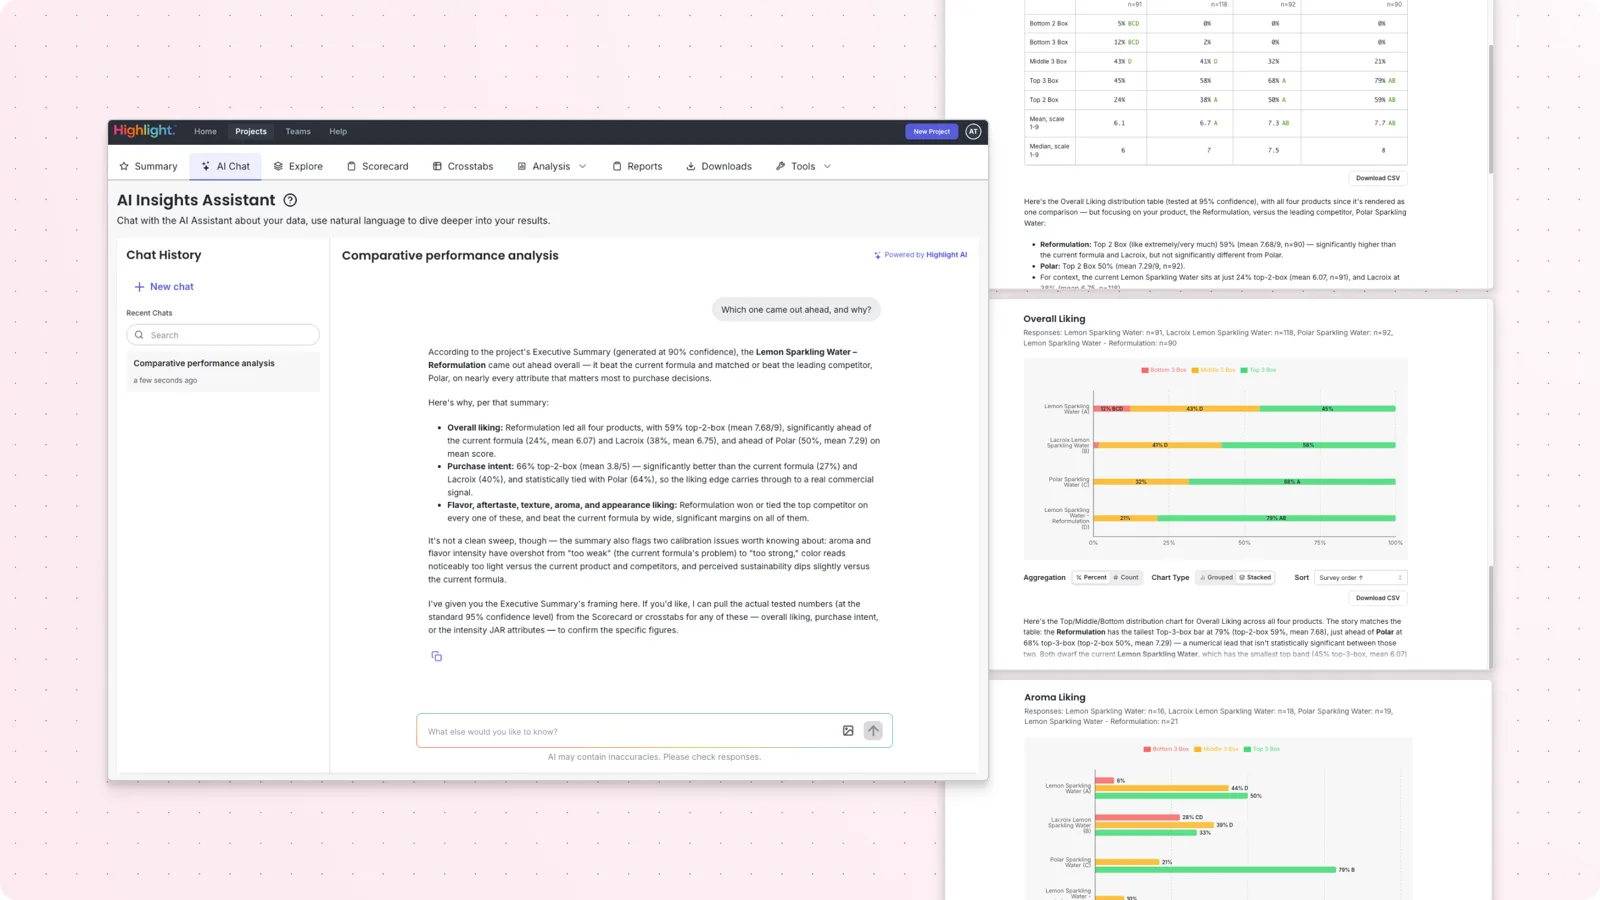Go to the Home menu item
The width and height of the screenshot is (1600, 900).
tap(205, 131)
